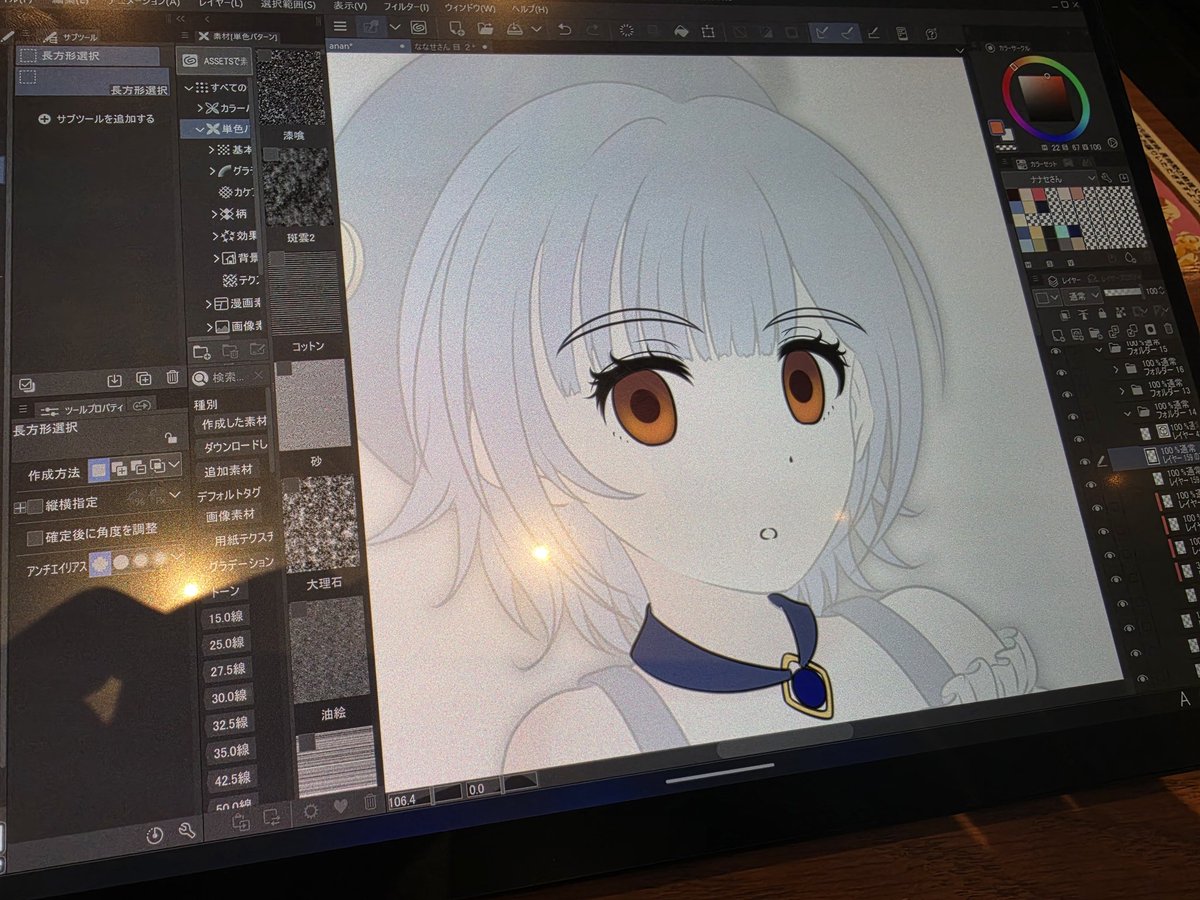Image resolution: width=1200 pixels, height=900 pixels.
Task: Expand the 柄 pattern subfolder
Action: click(x=215, y=214)
